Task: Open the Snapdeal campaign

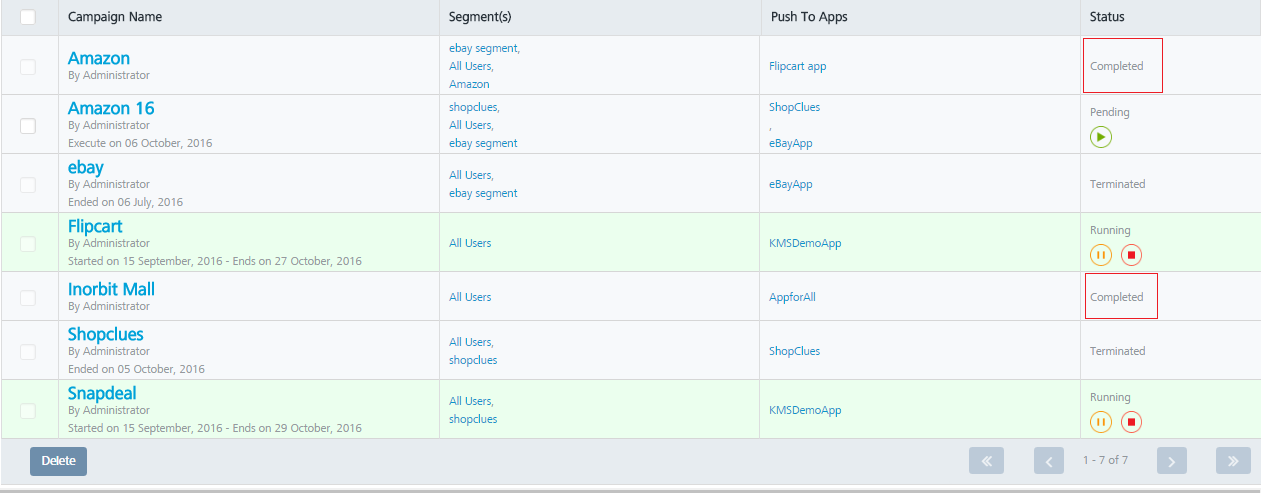Action: click(x=102, y=393)
